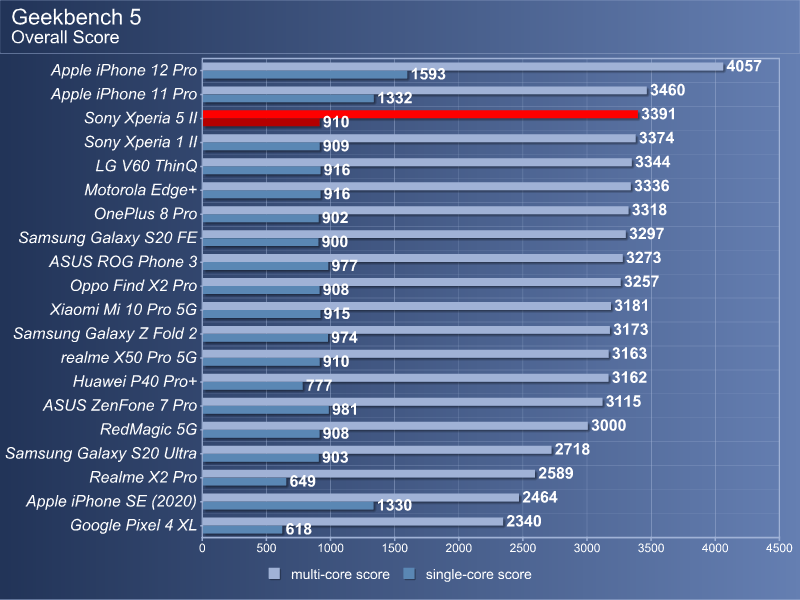Viewport: 800px width, 600px height.
Task: Click the "Overall Score" subtitle
Action: tap(65, 37)
